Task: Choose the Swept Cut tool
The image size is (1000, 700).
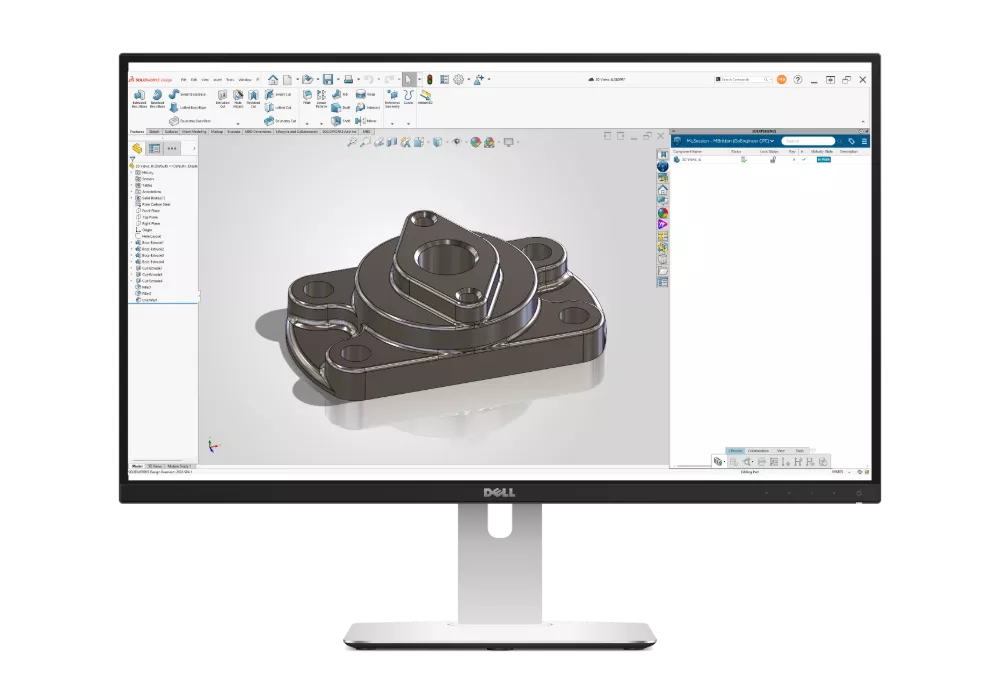Action: point(278,94)
